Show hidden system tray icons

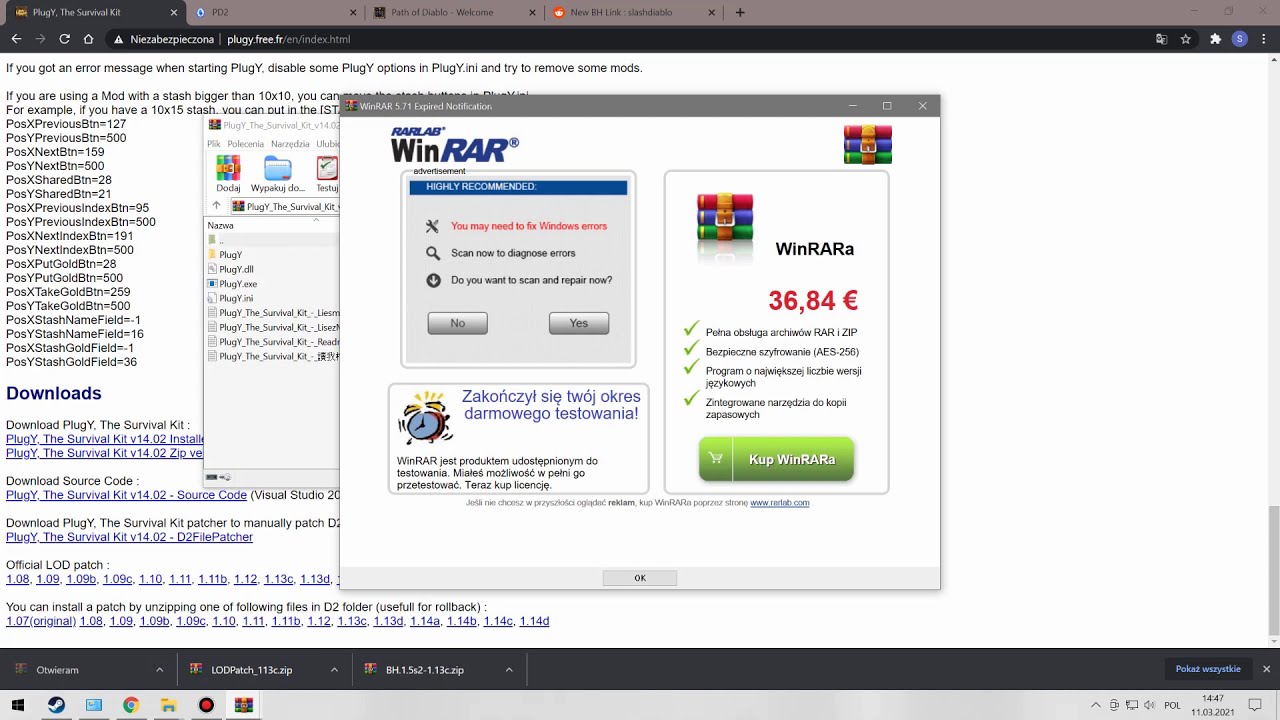pyautogui.click(x=1098, y=705)
